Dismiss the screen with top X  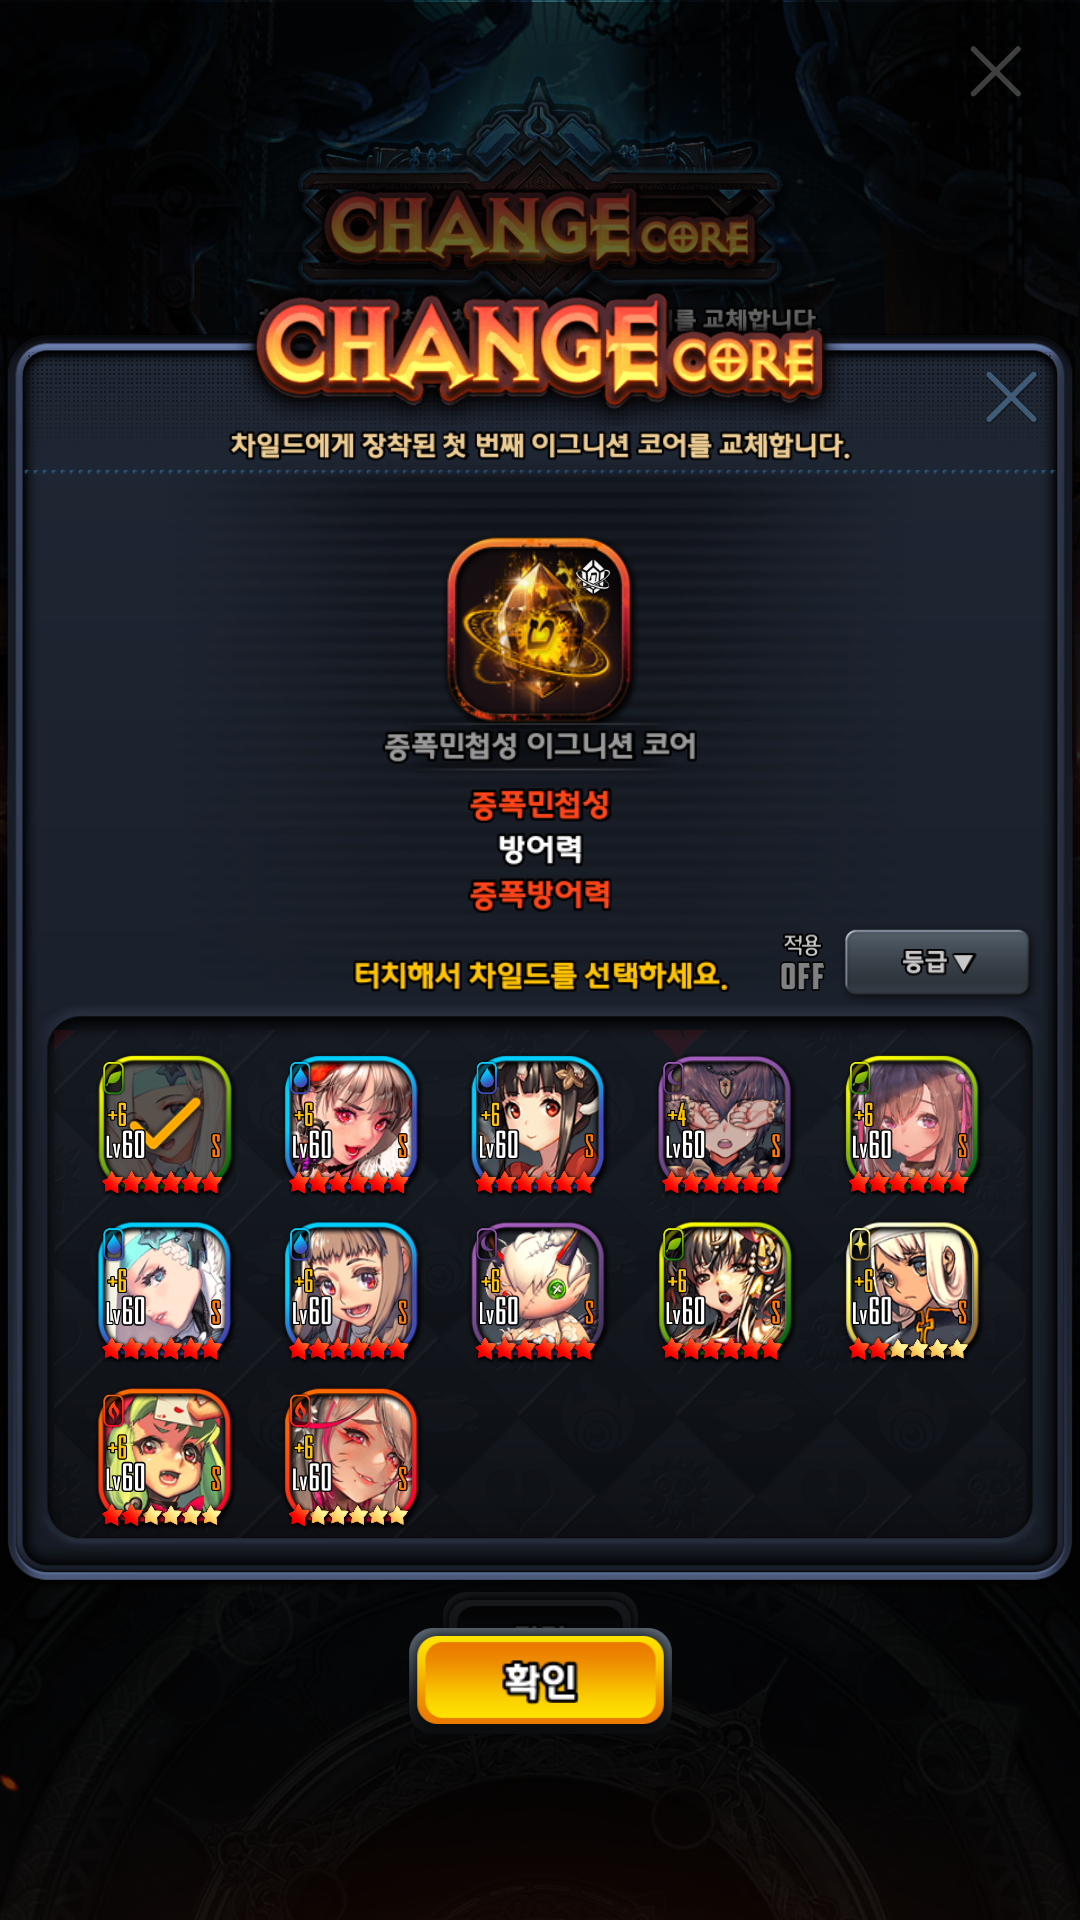click(995, 71)
